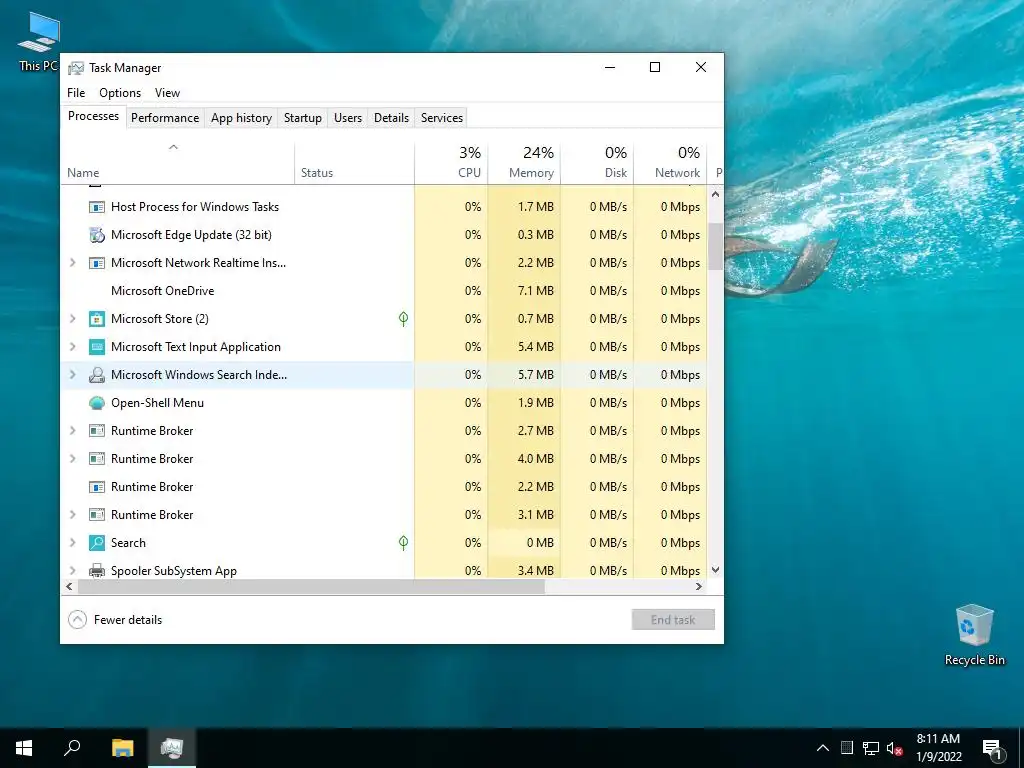Click vertical scrollbar up arrow
1024x768 pixels.
click(716, 195)
